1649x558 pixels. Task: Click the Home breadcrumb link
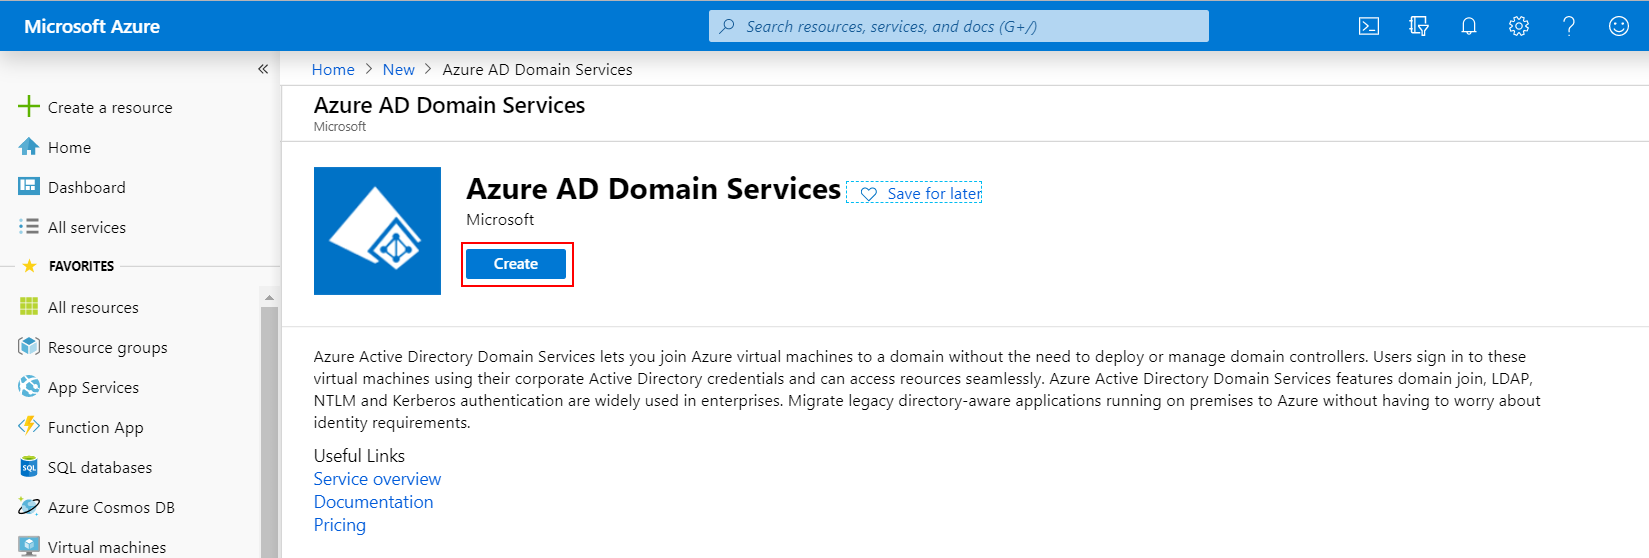click(333, 69)
